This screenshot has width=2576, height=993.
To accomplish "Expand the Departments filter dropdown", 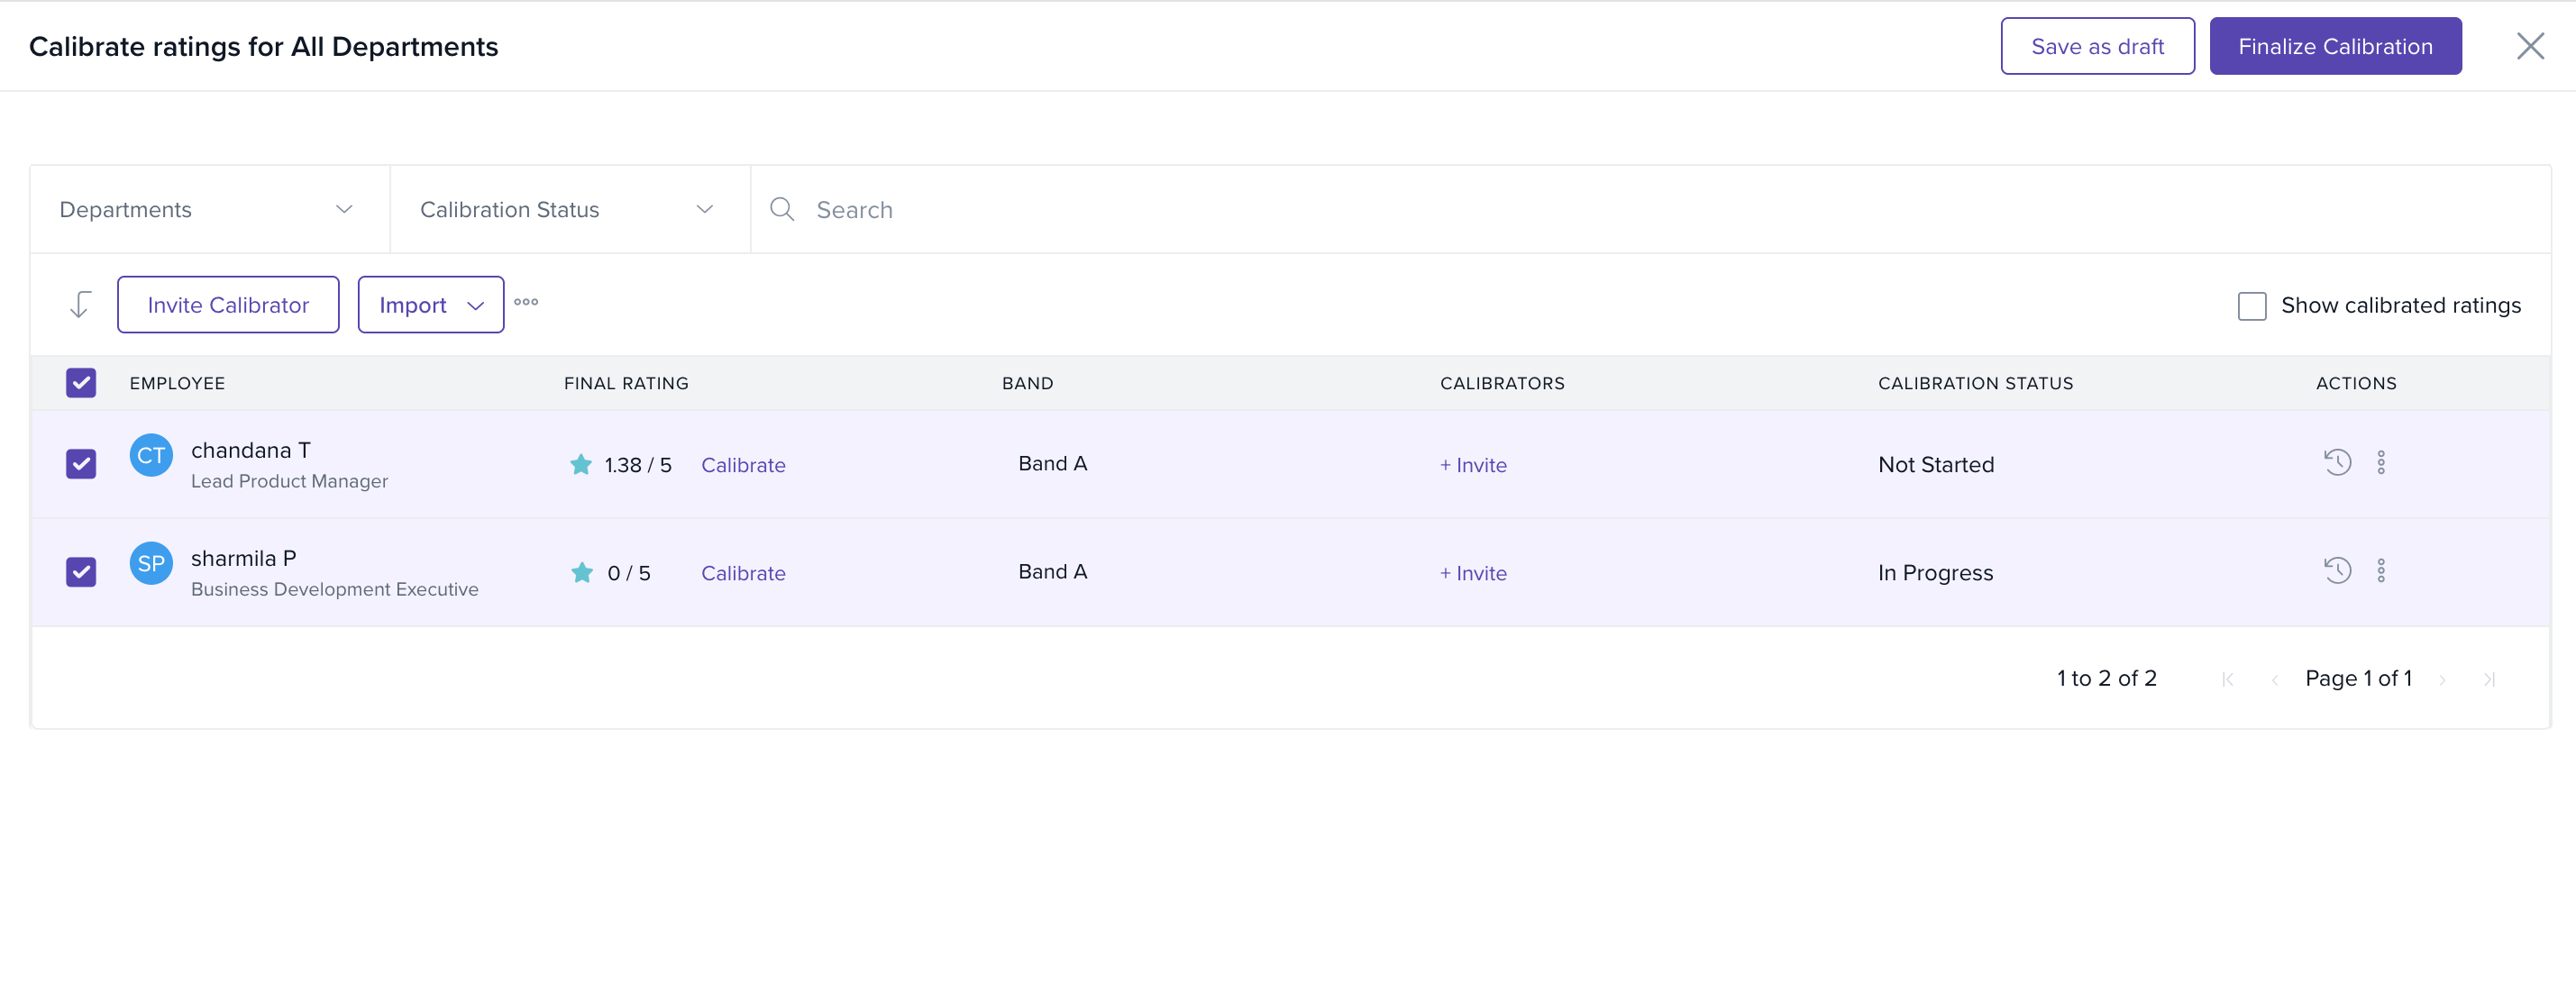I will [209, 209].
